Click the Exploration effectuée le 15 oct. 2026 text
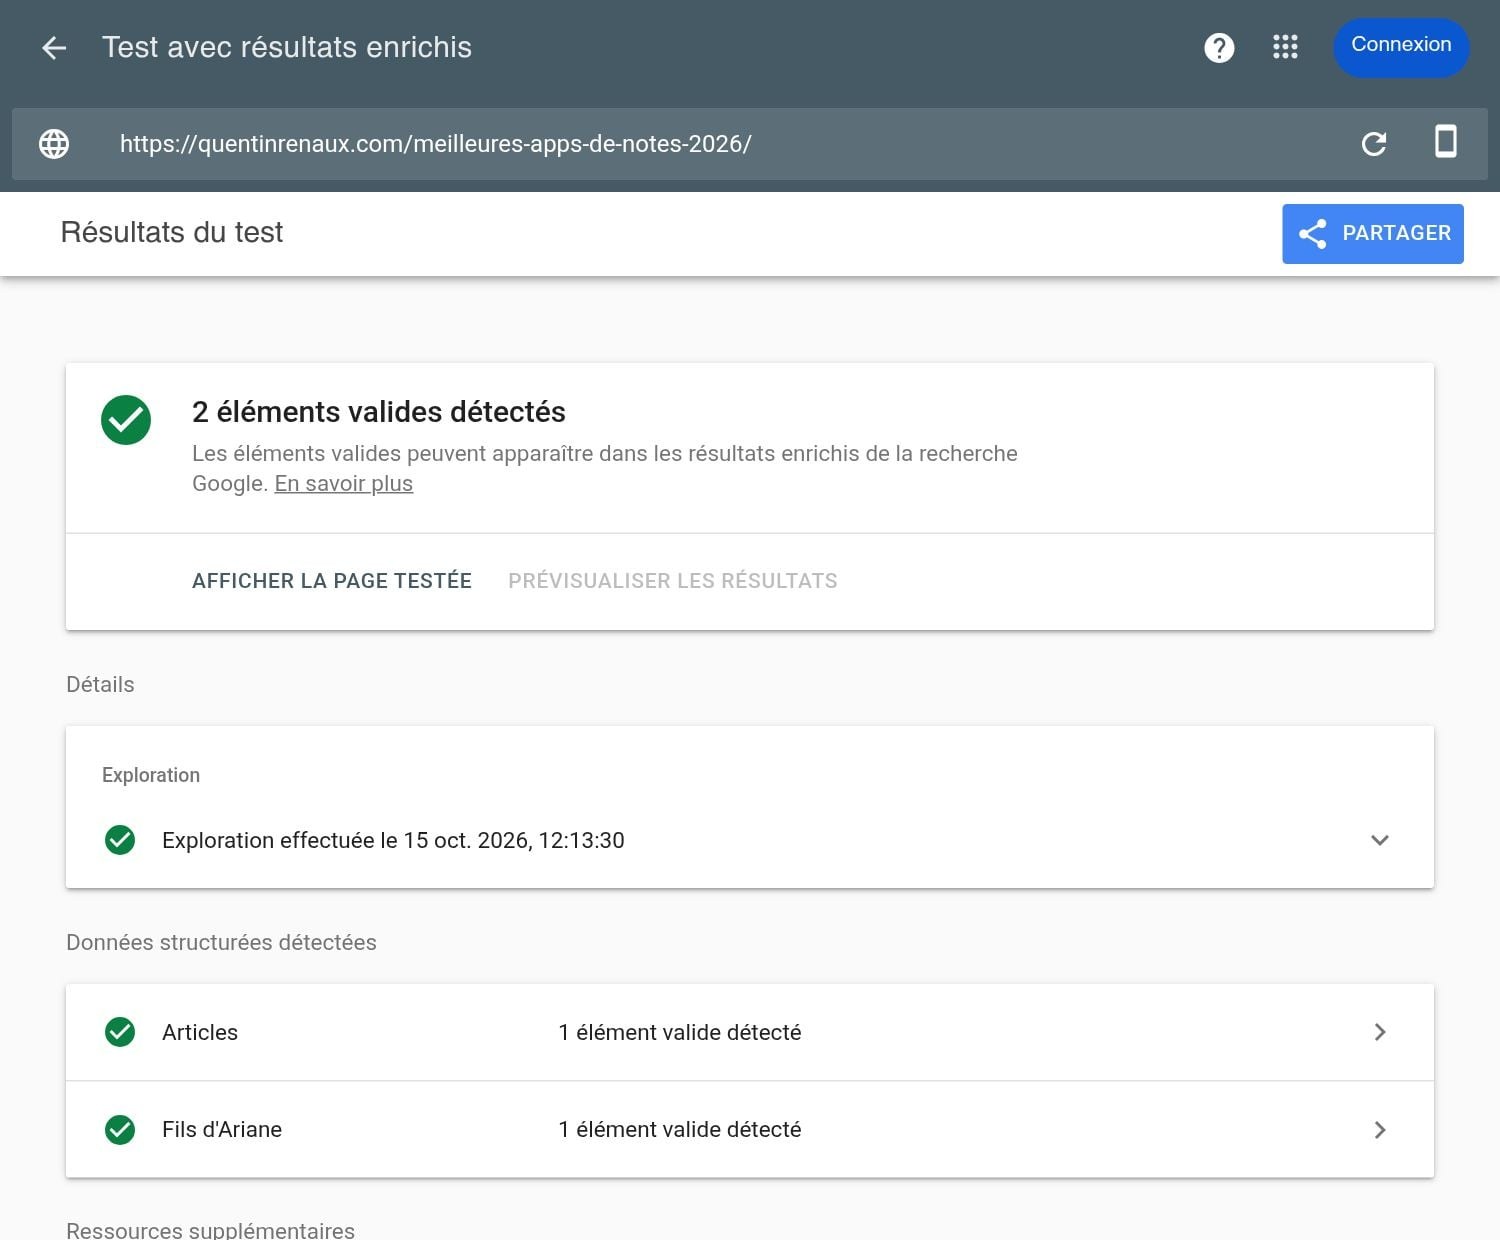 point(393,840)
